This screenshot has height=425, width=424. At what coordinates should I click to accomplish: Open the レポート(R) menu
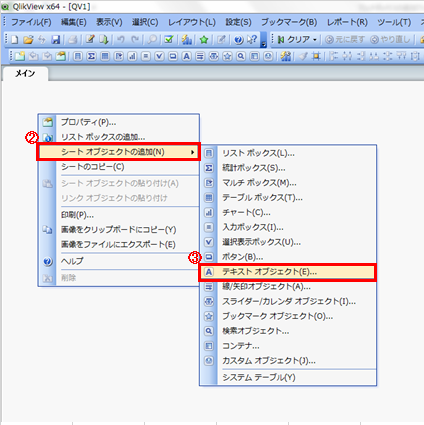click(347, 22)
